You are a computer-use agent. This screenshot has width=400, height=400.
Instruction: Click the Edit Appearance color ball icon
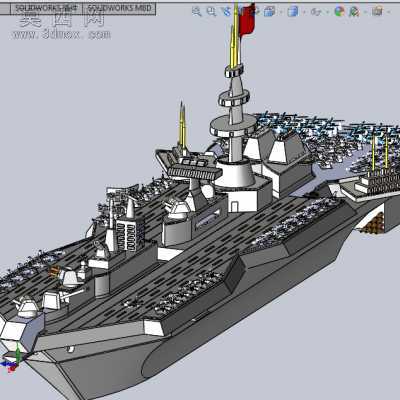(339, 12)
